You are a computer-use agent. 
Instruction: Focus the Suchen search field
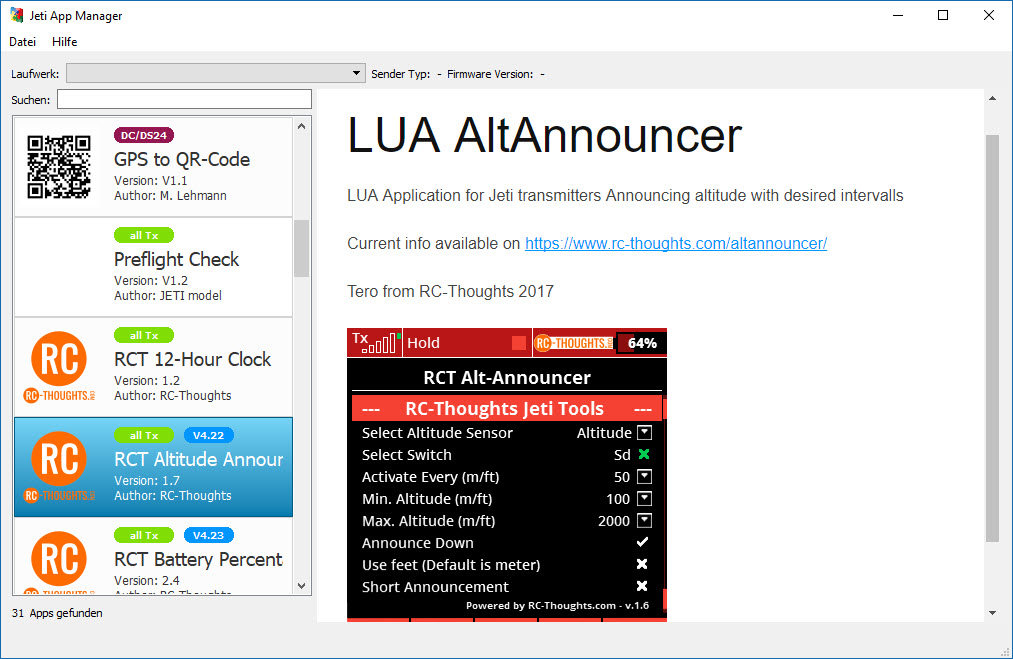pos(184,99)
